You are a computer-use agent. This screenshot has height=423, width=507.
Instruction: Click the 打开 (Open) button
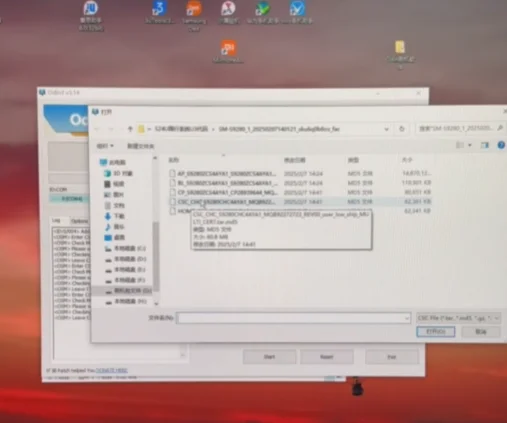click(x=436, y=331)
